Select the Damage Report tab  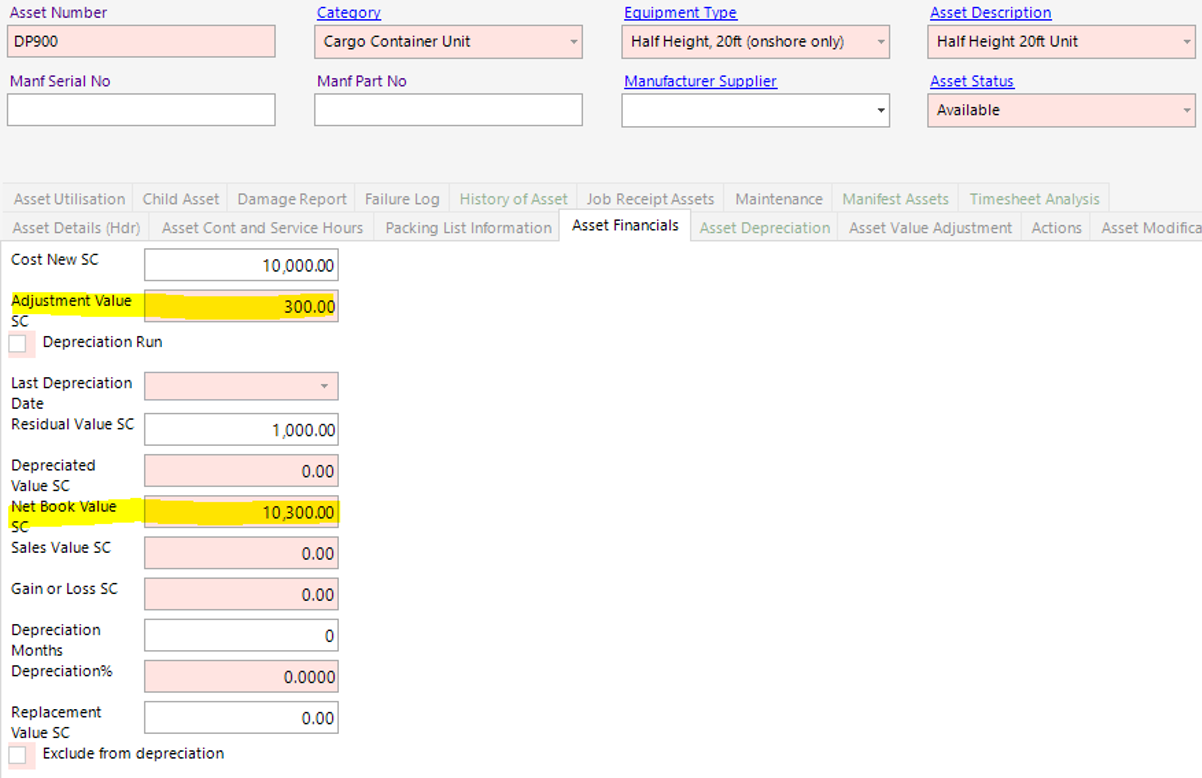tap(291, 198)
